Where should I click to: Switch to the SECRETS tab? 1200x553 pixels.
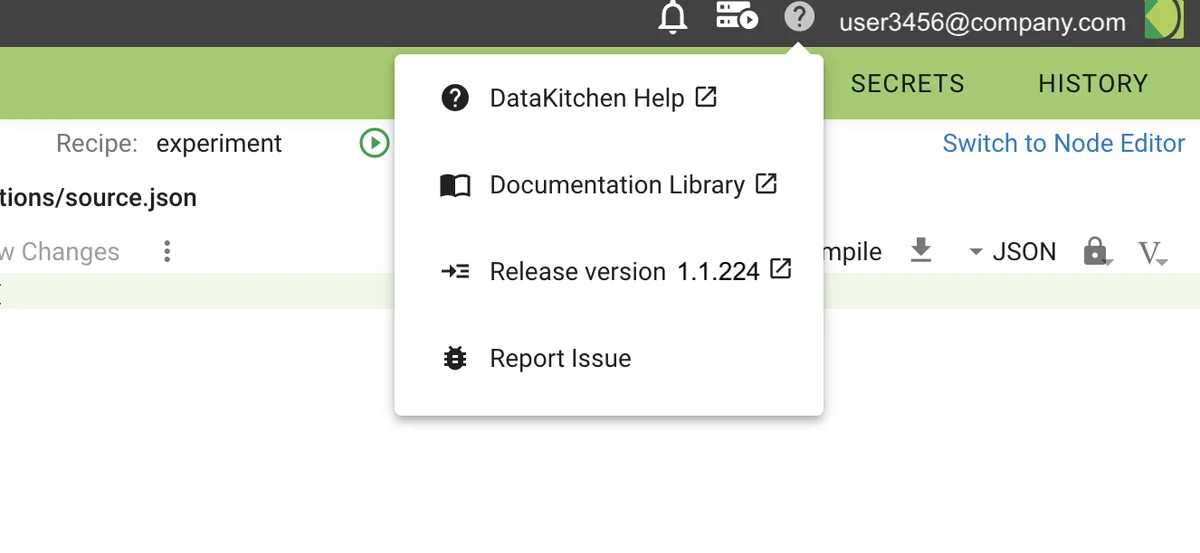pyautogui.click(x=907, y=84)
